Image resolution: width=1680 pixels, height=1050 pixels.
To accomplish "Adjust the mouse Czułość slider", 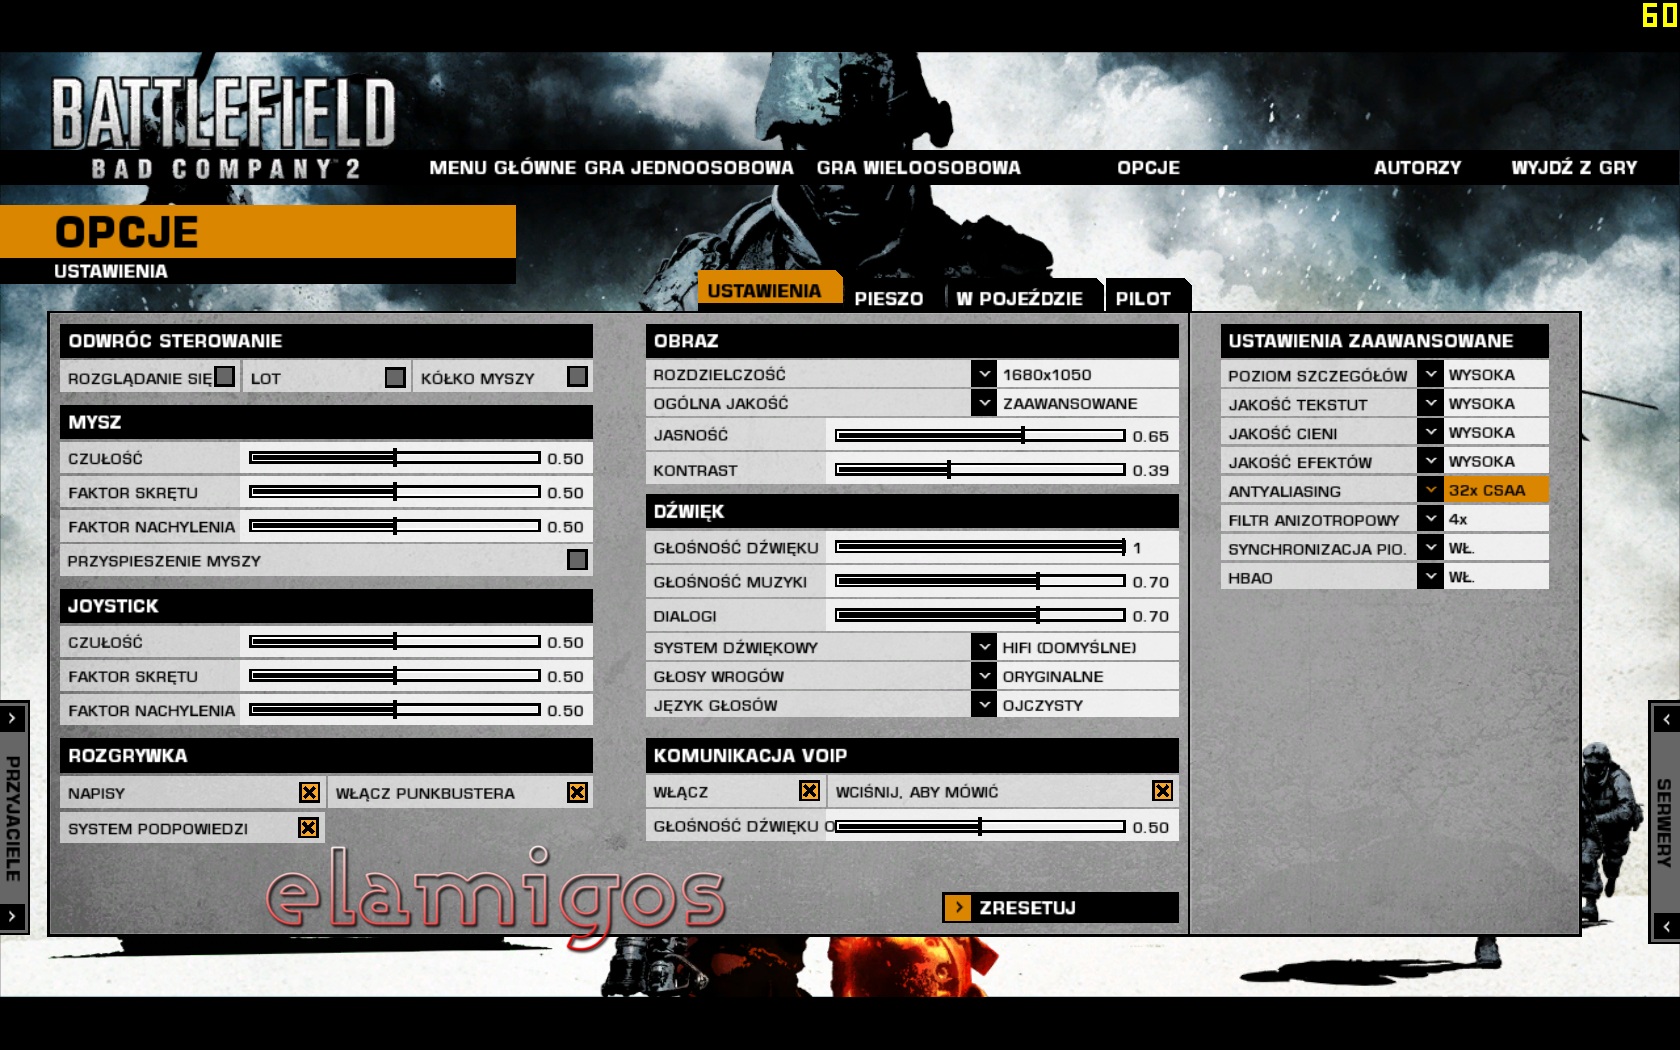I will 395,458.
